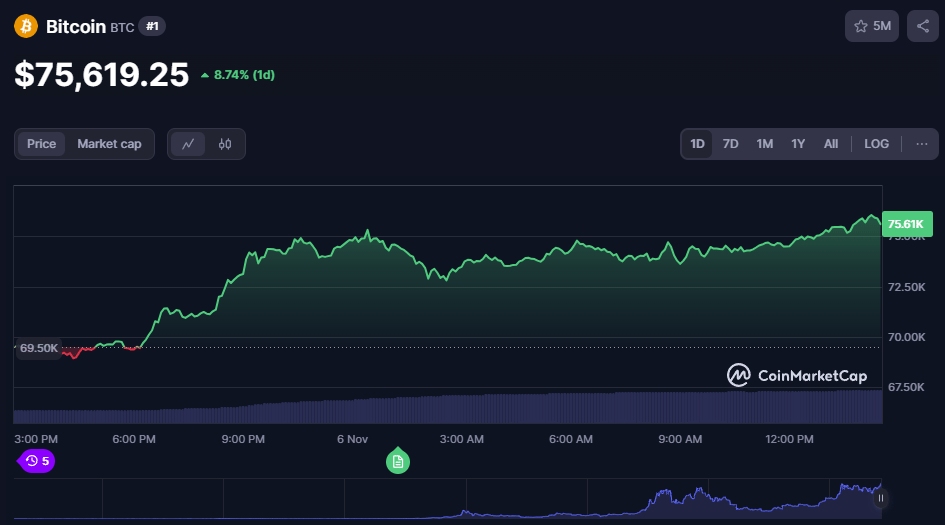Image resolution: width=945 pixels, height=525 pixels.
Task: Click the $75,619.25 price value
Action: pyautogui.click(x=101, y=75)
